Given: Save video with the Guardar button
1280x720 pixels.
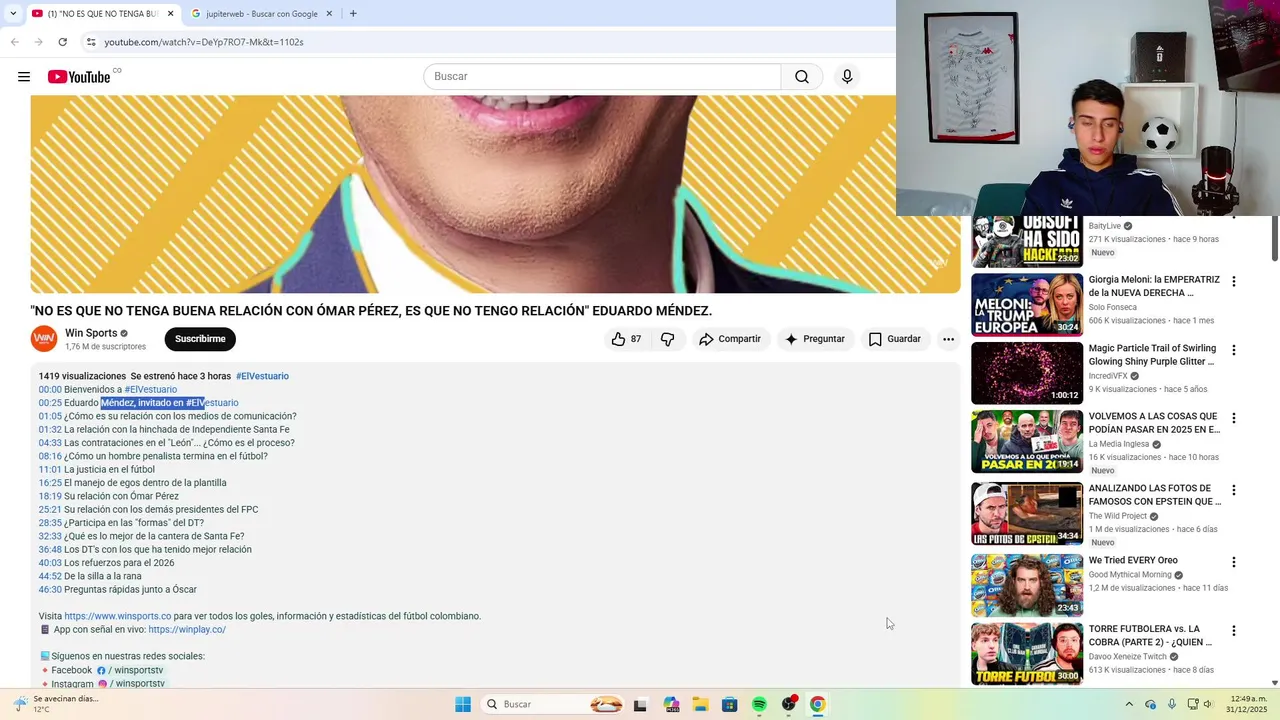Looking at the screenshot, I should click(894, 339).
